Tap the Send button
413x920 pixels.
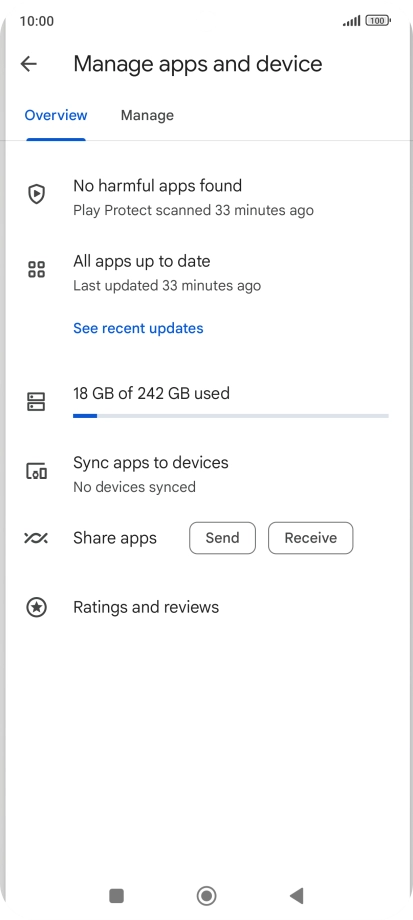222,538
